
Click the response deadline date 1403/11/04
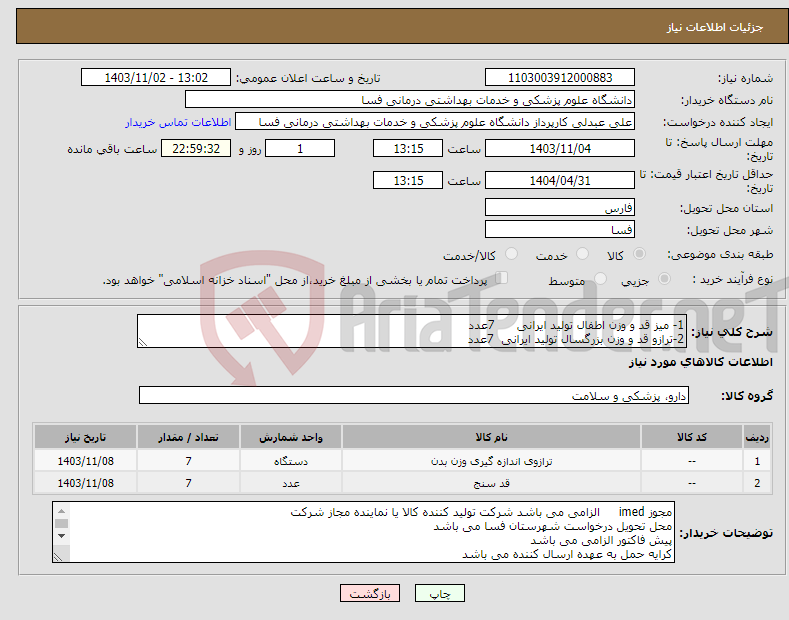pyautogui.click(x=560, y=148)
